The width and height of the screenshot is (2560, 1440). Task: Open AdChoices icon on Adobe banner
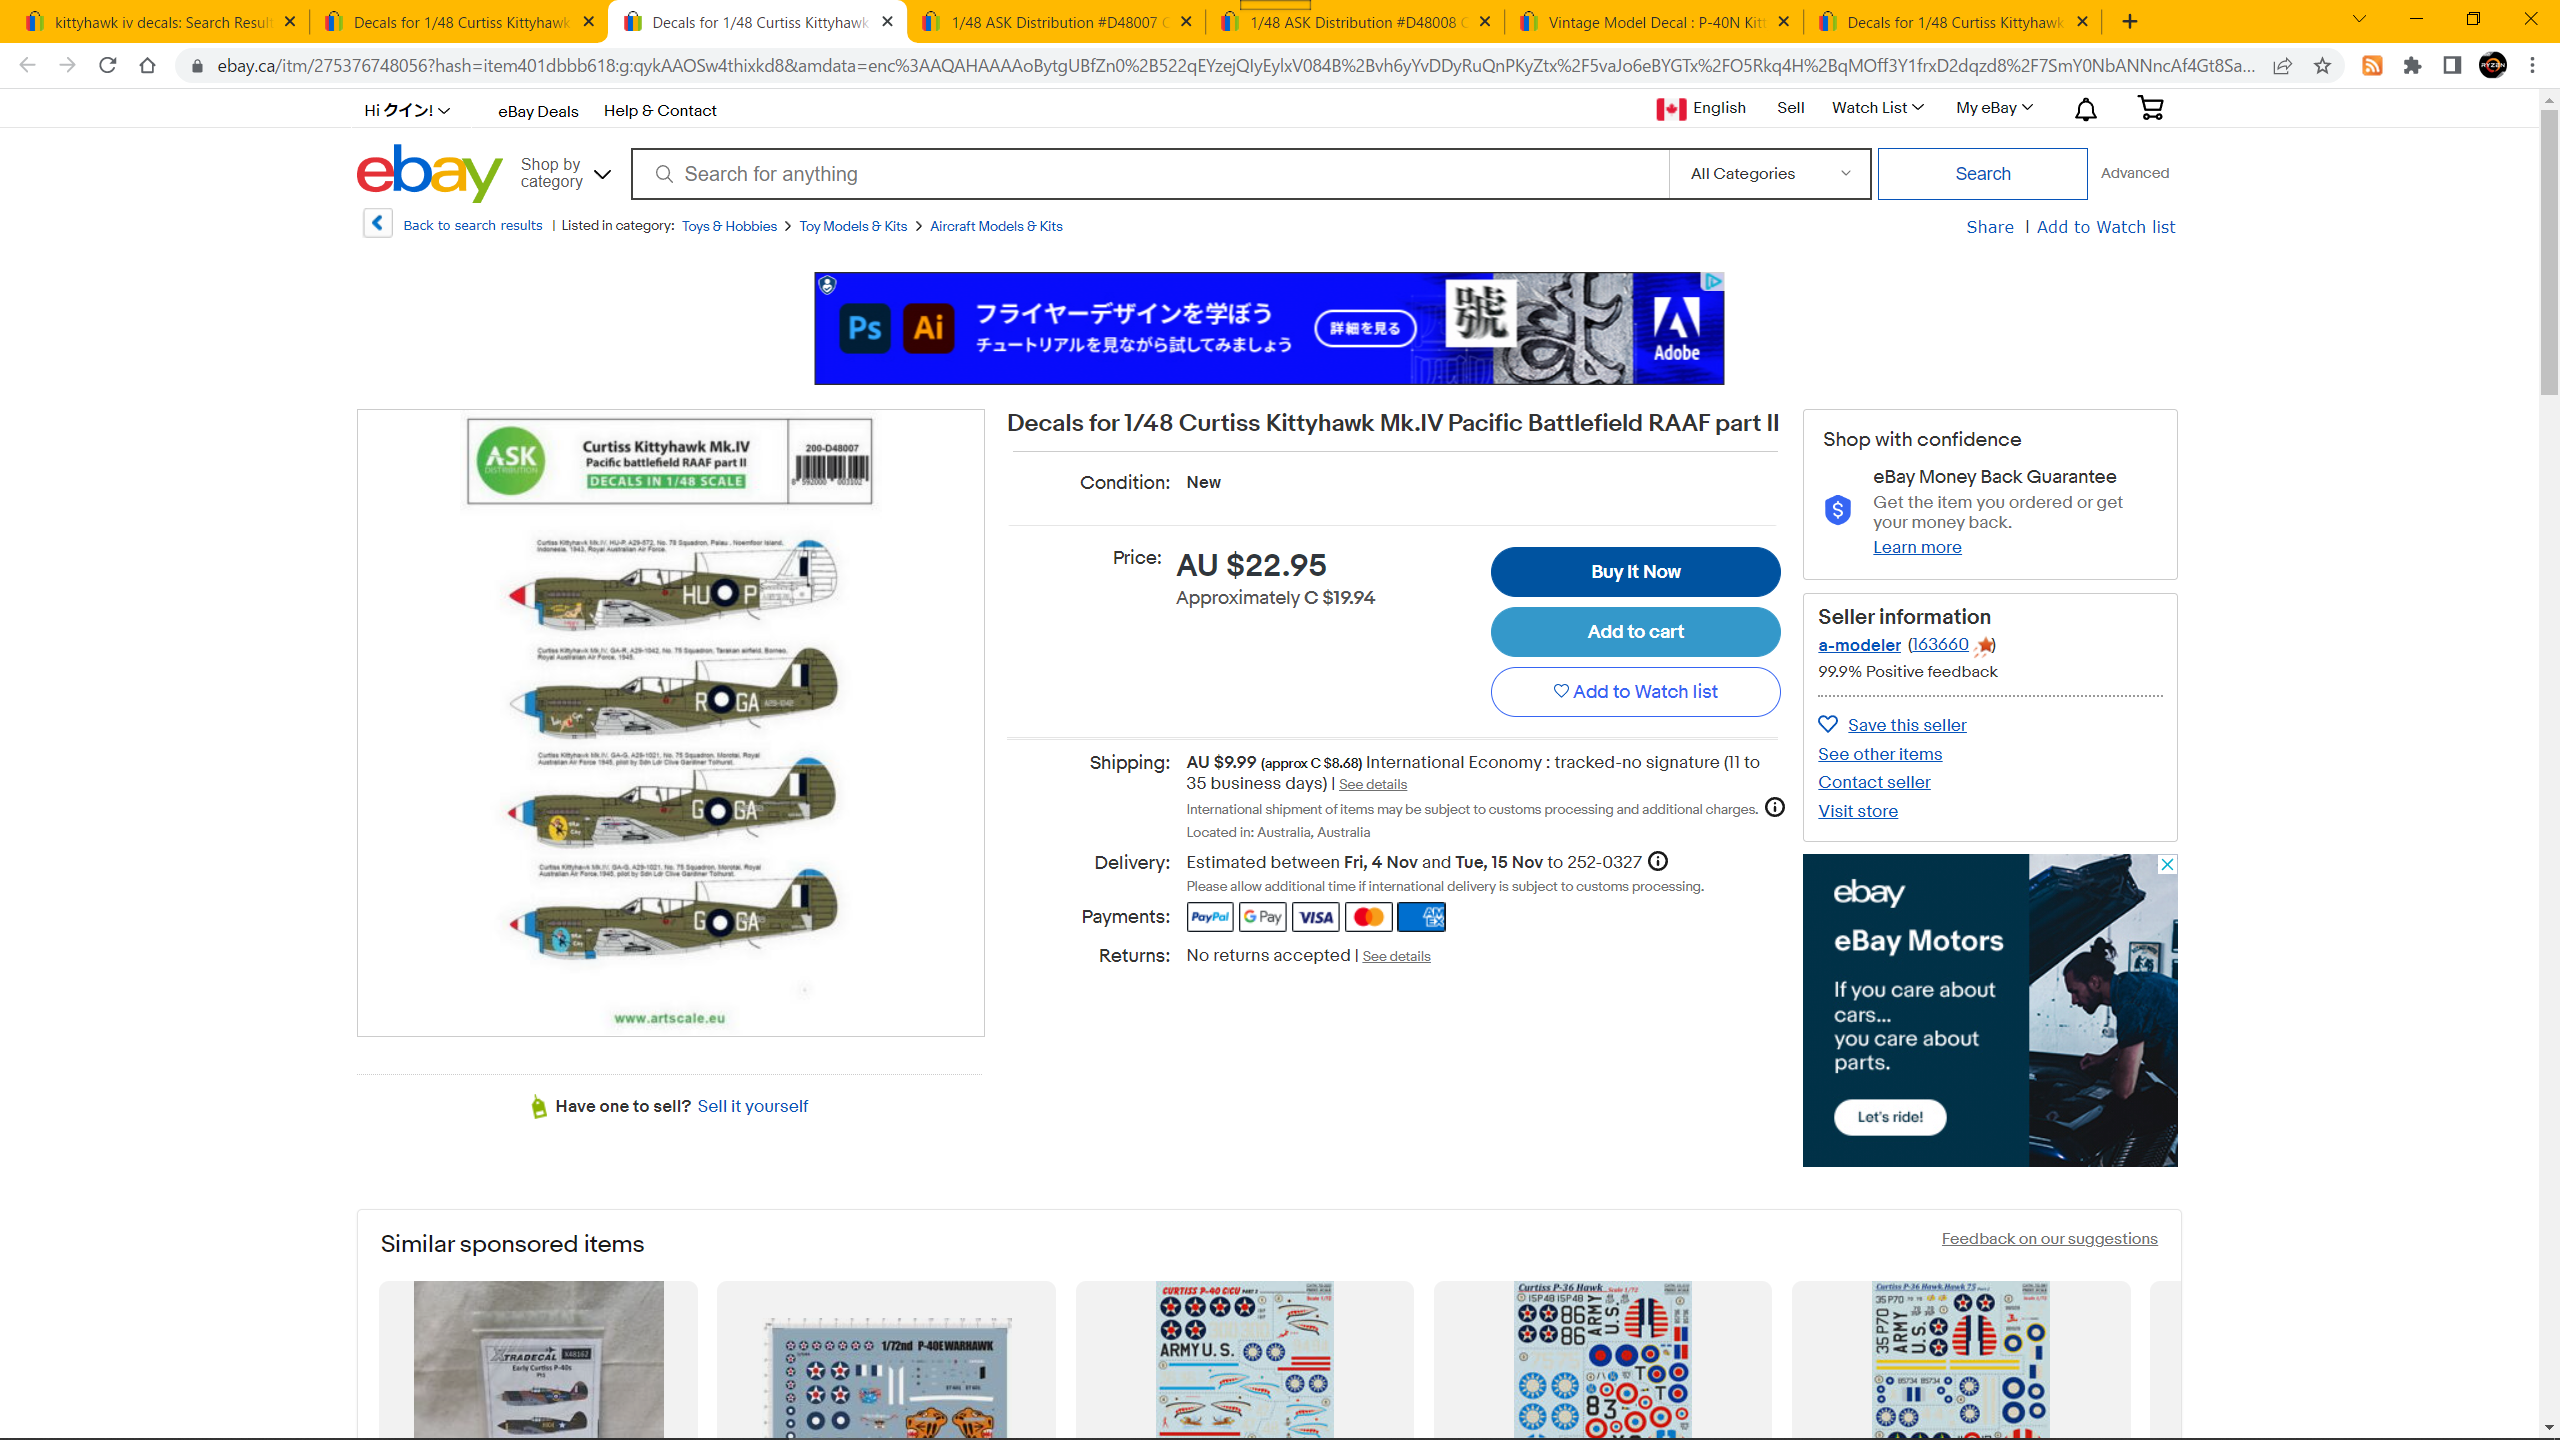click(1714, 282)
